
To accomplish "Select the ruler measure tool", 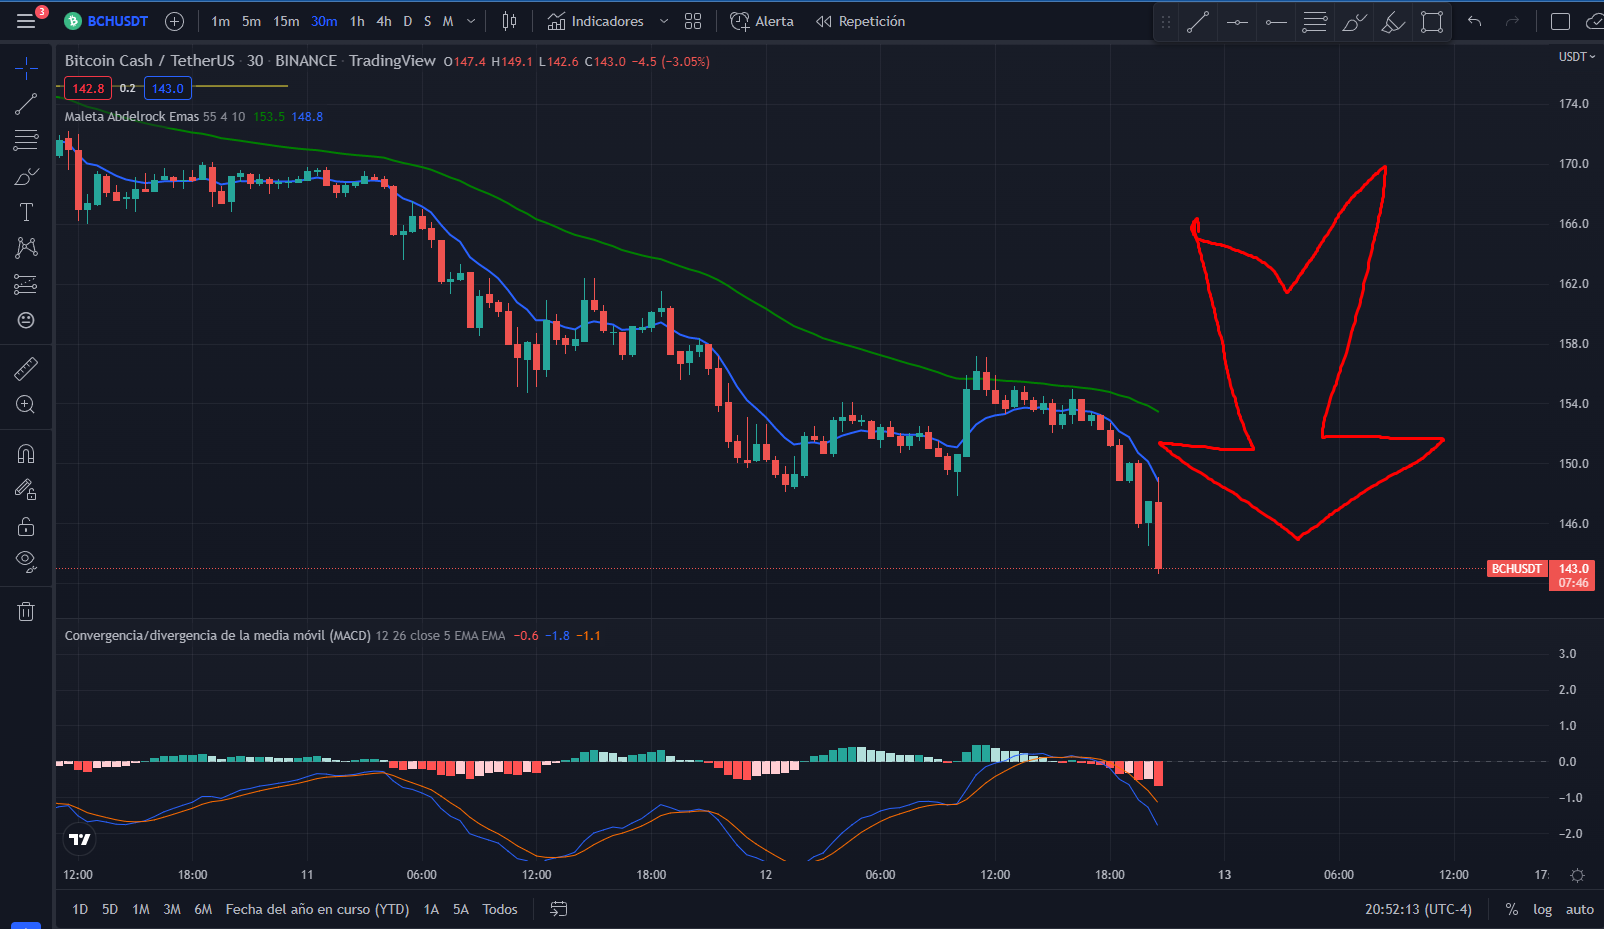I will [26, 369].
